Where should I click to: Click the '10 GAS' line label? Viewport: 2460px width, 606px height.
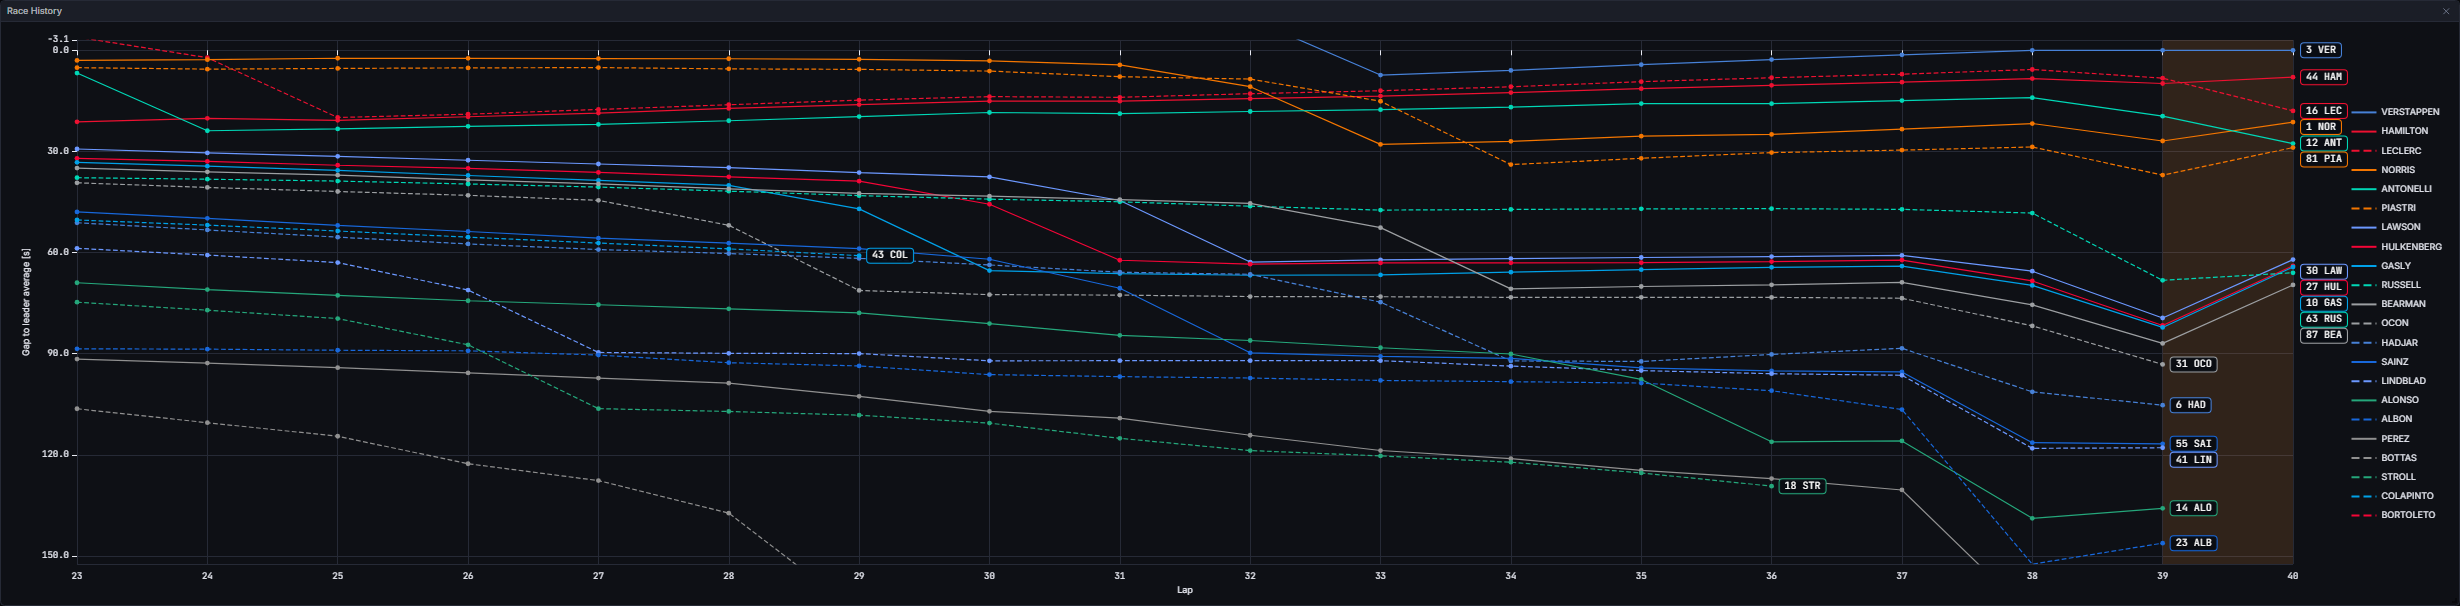[2324, 303]
